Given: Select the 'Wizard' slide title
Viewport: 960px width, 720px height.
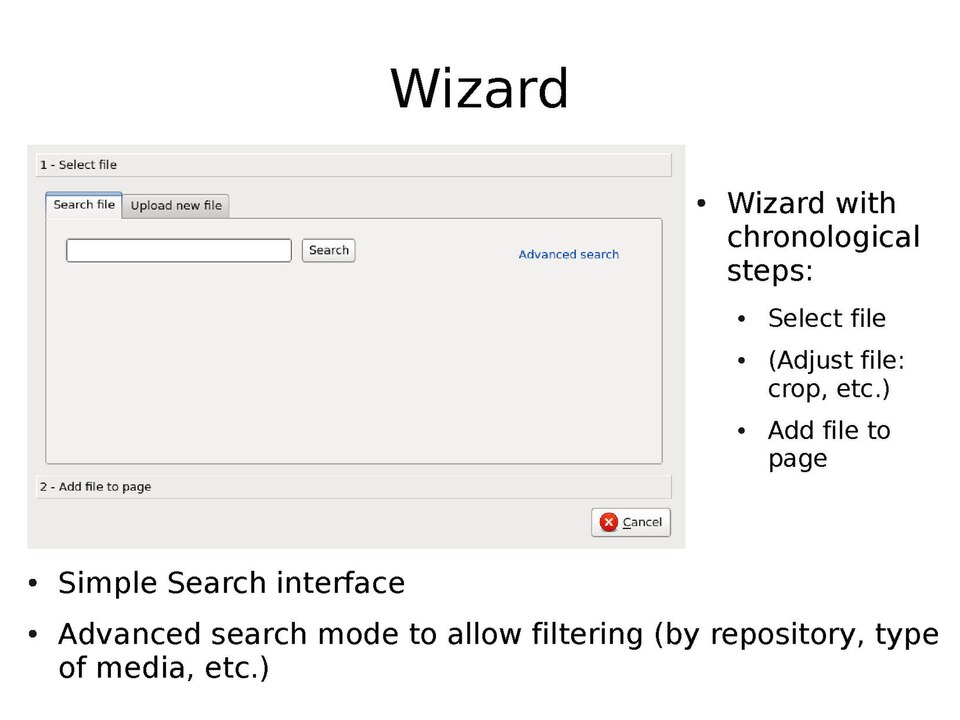Looking at the screenshot, I should (x=479, y=88).
